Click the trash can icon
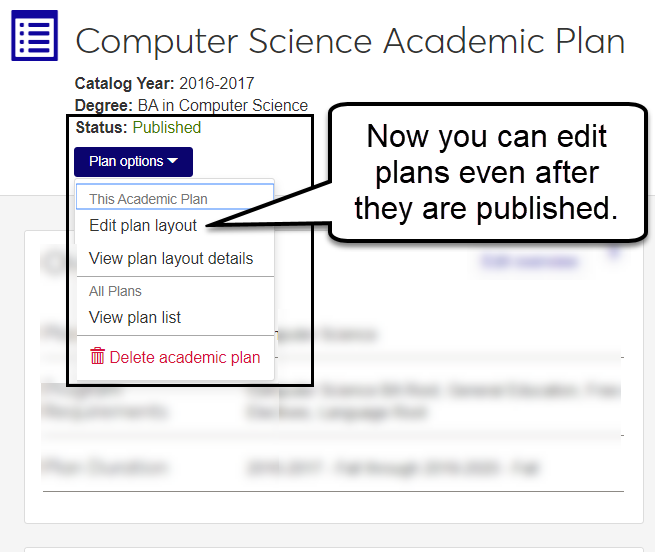 pos(97,357)
